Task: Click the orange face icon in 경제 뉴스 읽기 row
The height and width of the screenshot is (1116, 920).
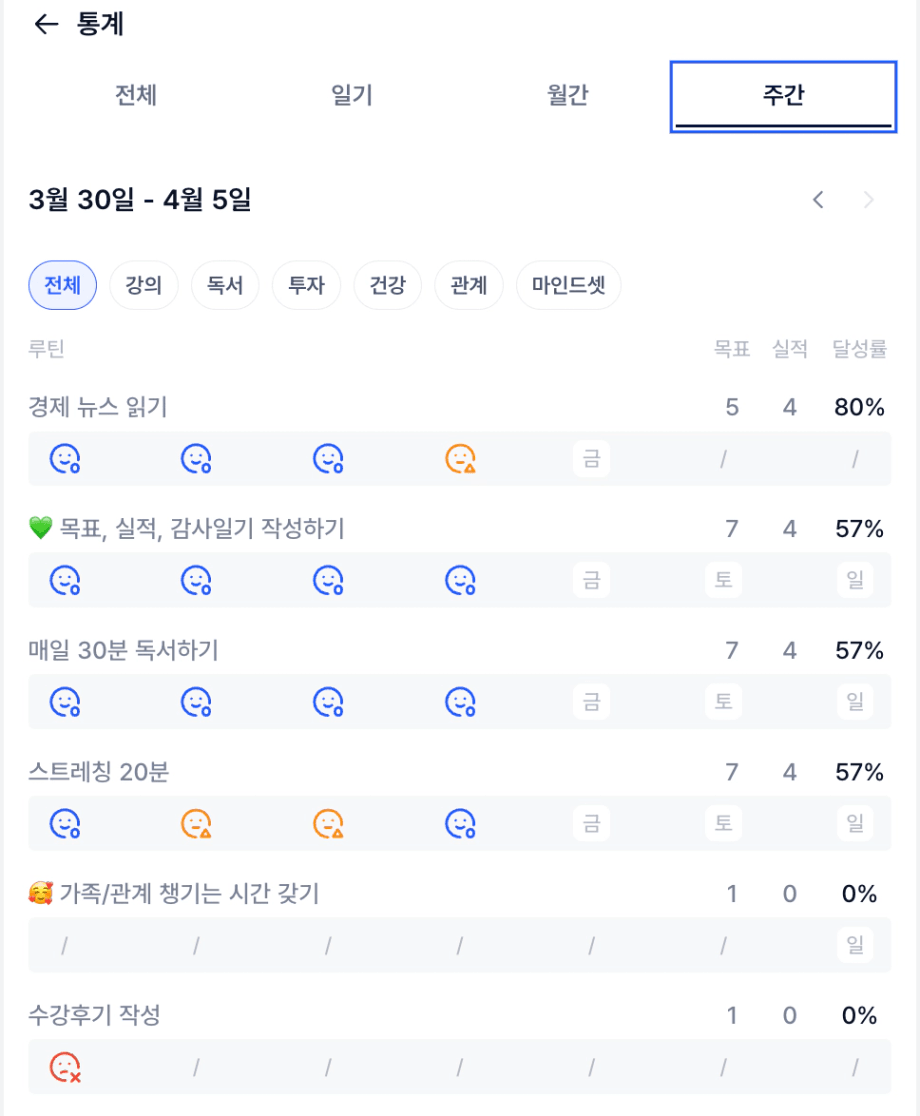Action: coord(460,459)
